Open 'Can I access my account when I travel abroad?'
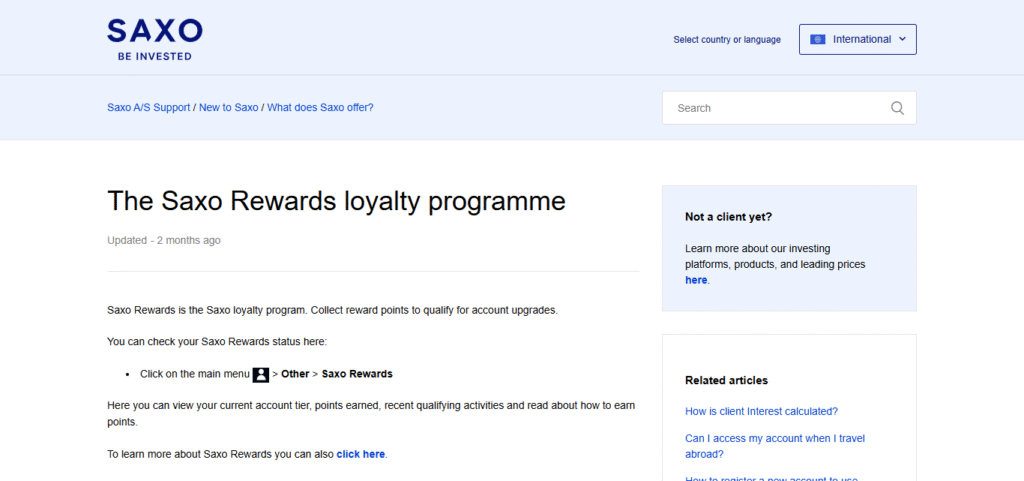 coord(775,446)
